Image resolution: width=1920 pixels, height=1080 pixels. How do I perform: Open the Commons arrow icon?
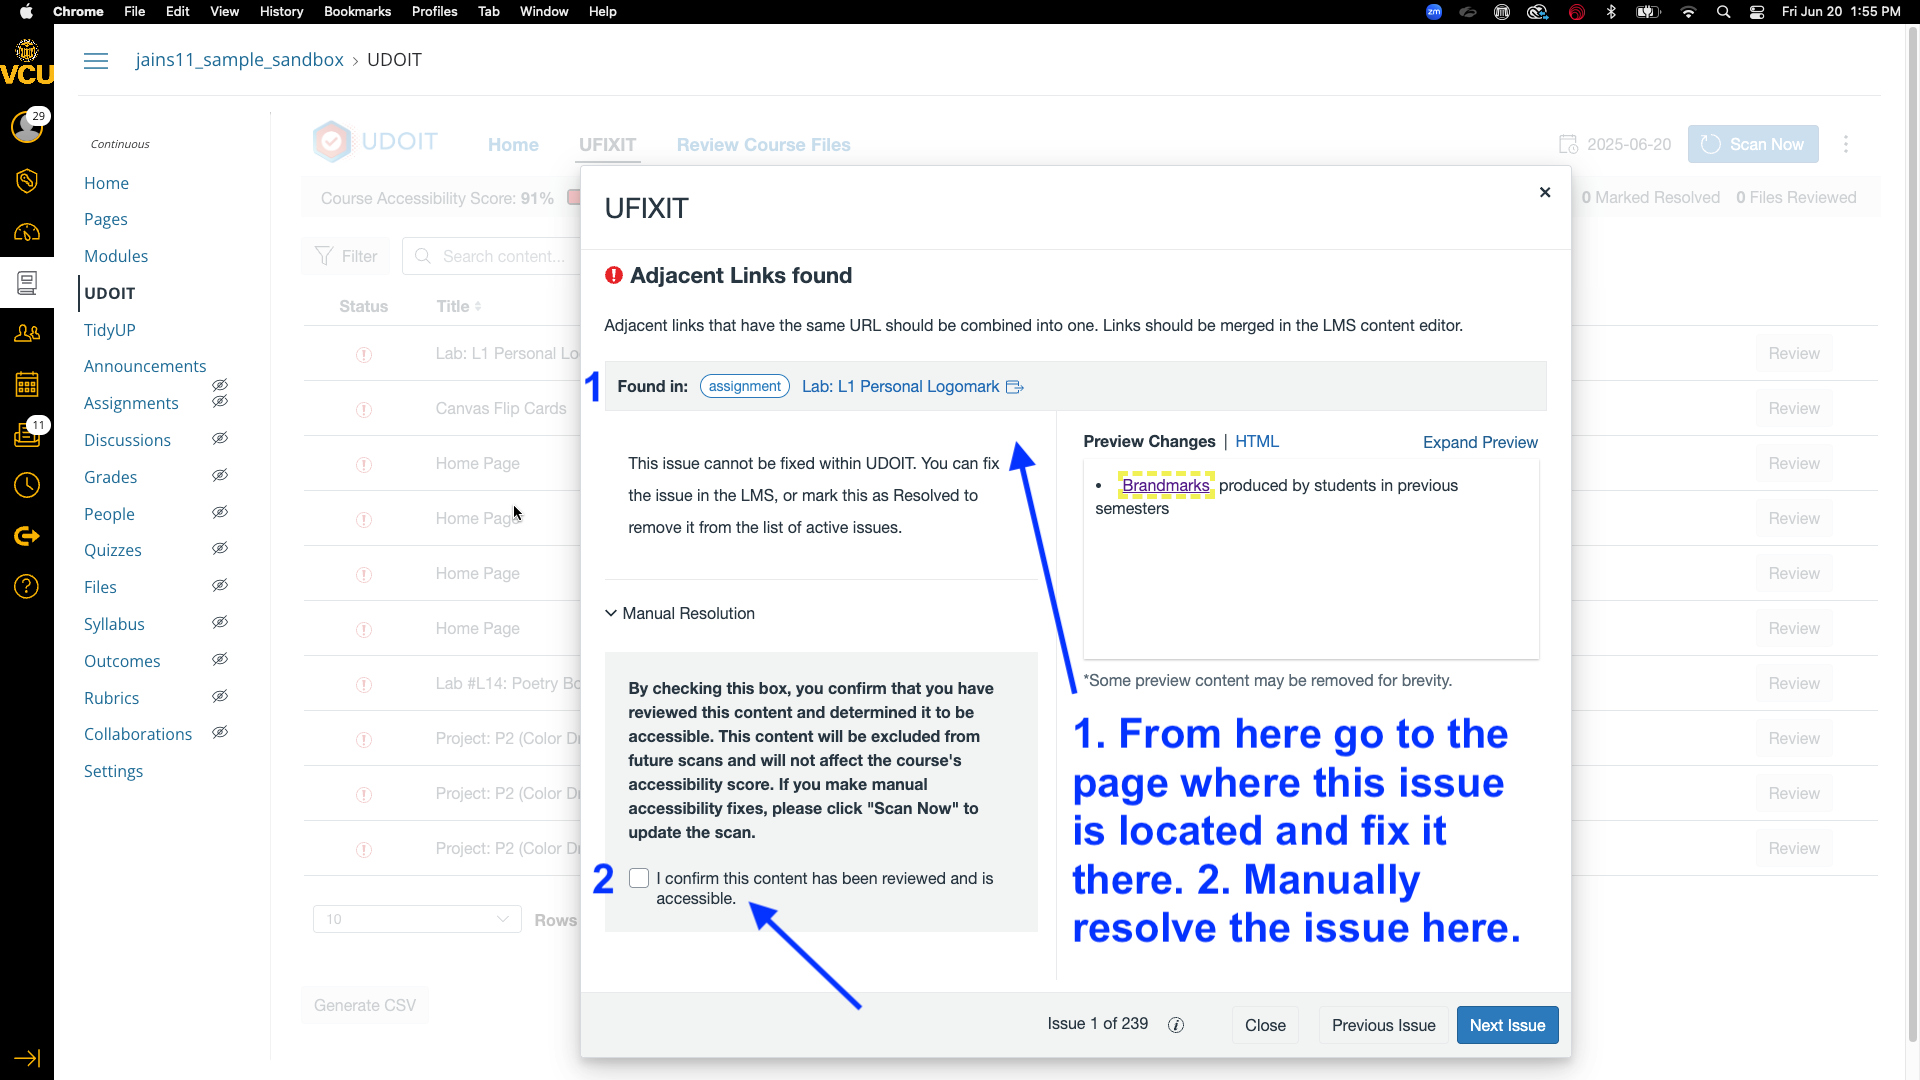pos(27,536)
